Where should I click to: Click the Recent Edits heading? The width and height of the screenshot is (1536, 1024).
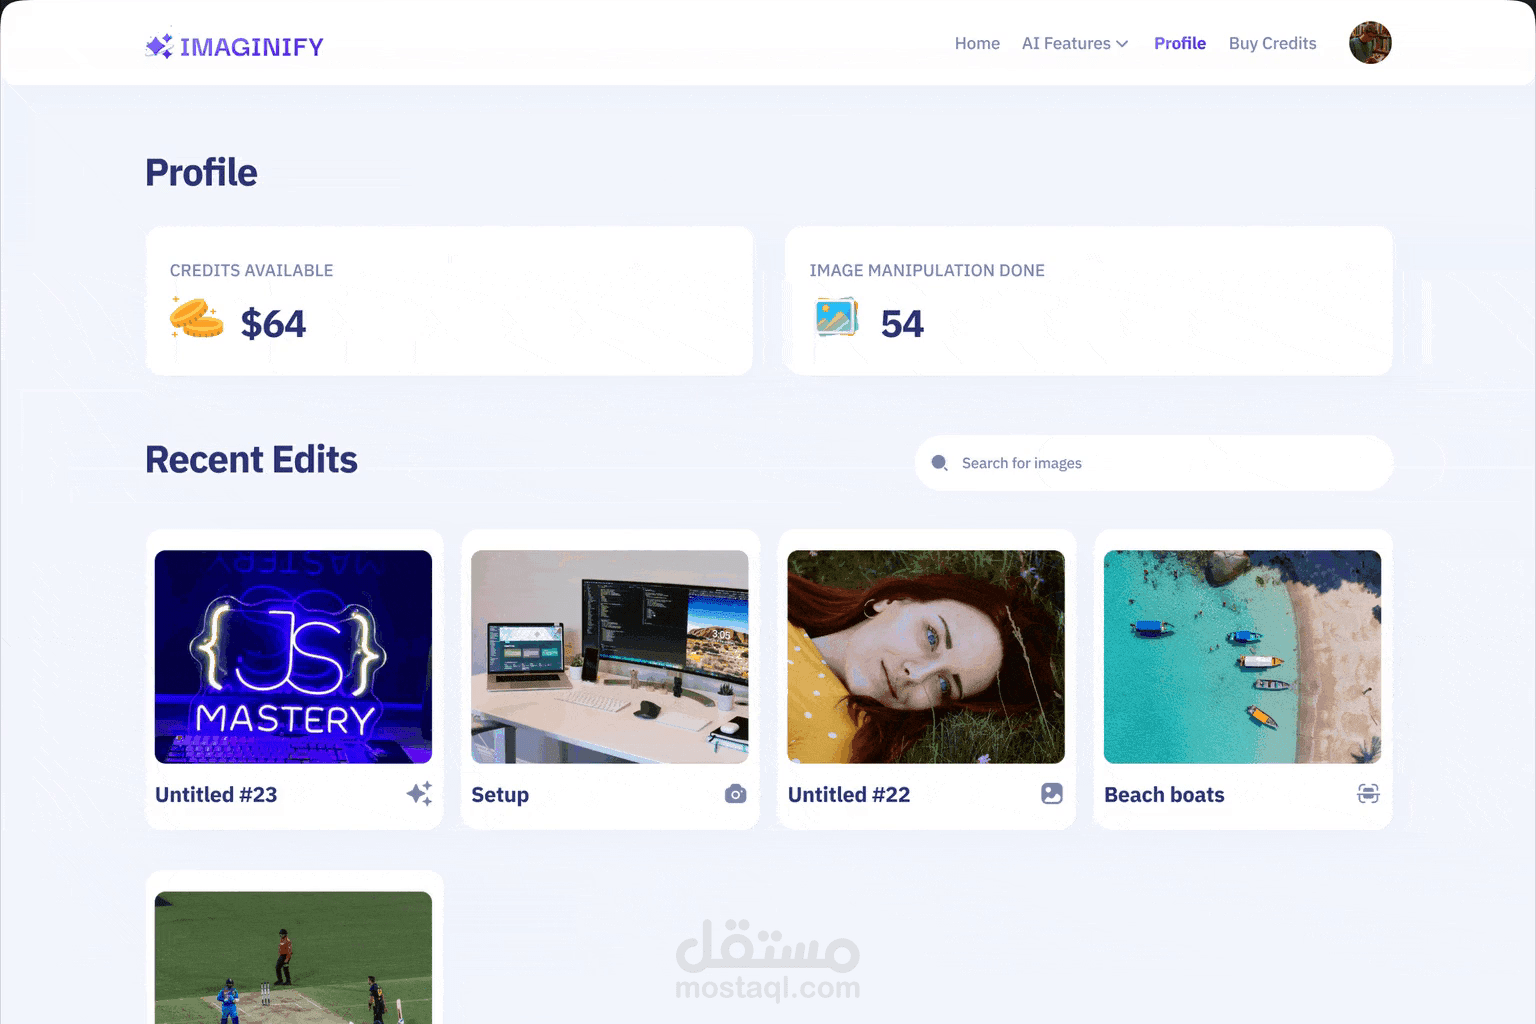coord(251,460)
